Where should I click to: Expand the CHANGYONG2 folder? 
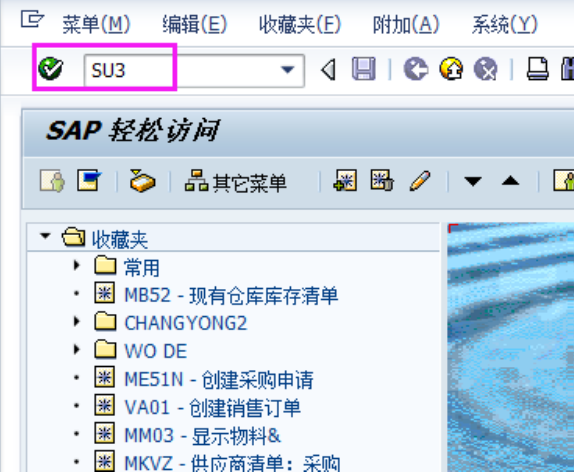pyautogui.click(x=77, y=322)
